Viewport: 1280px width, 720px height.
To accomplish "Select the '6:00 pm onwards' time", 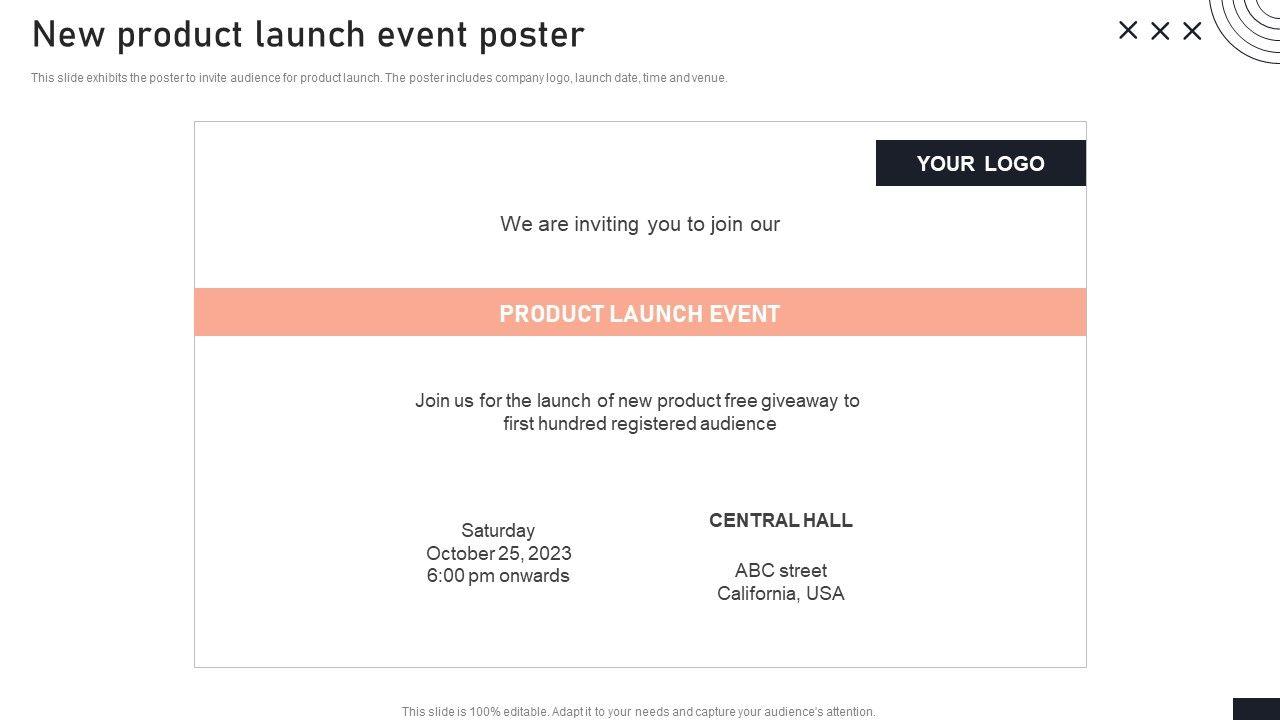I will [x=498, y=576].
